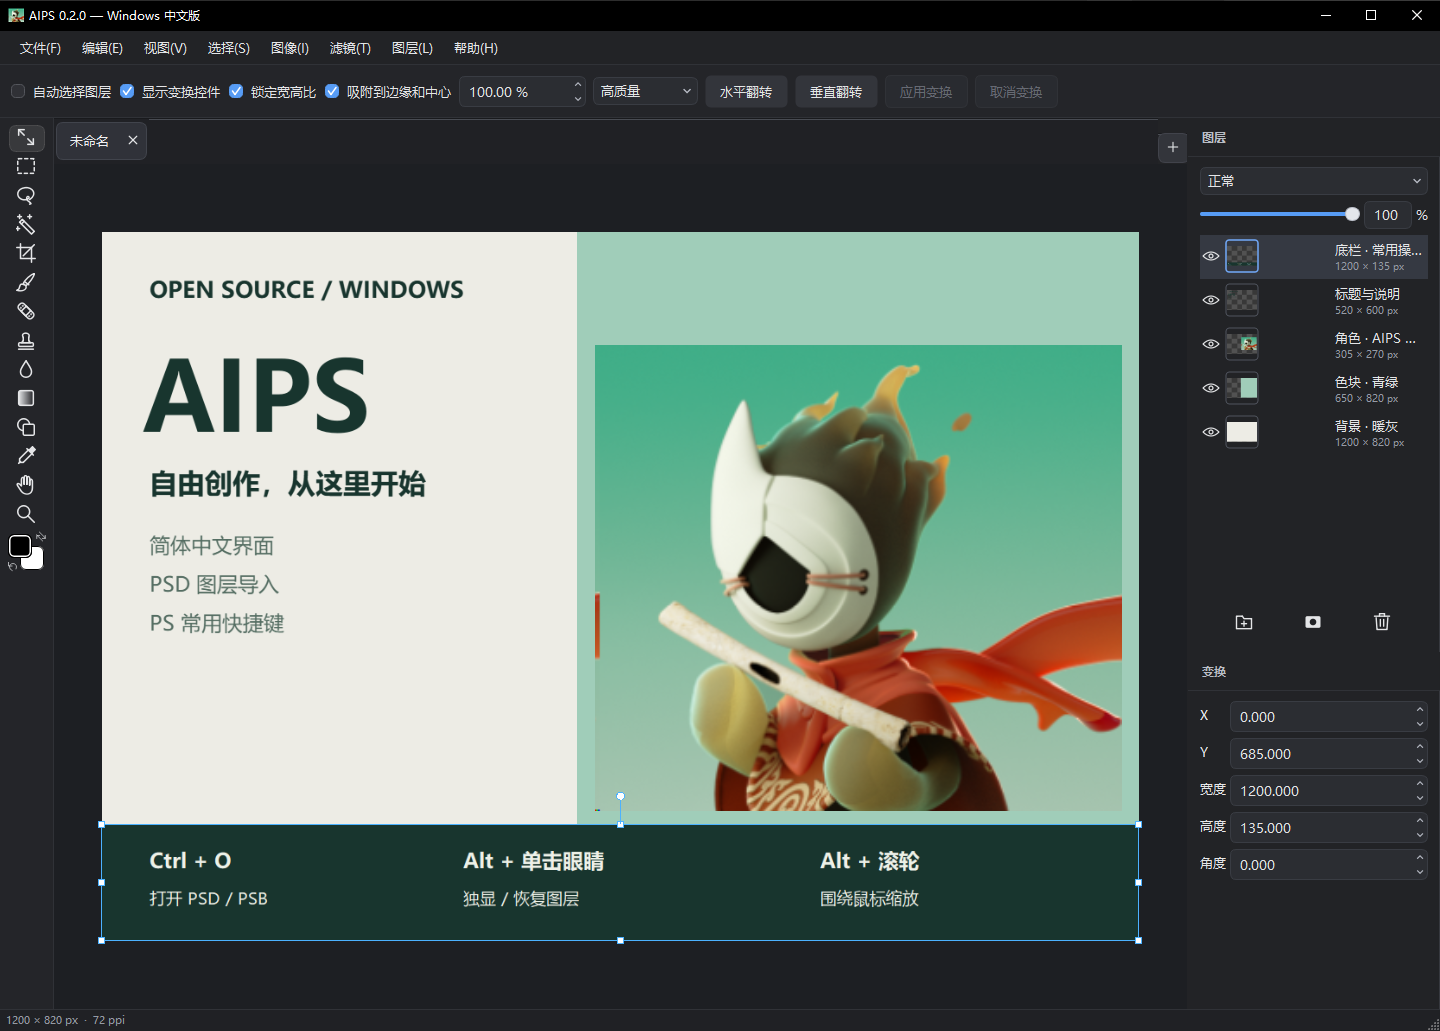Click the increase arrow of the X field

1419,710
